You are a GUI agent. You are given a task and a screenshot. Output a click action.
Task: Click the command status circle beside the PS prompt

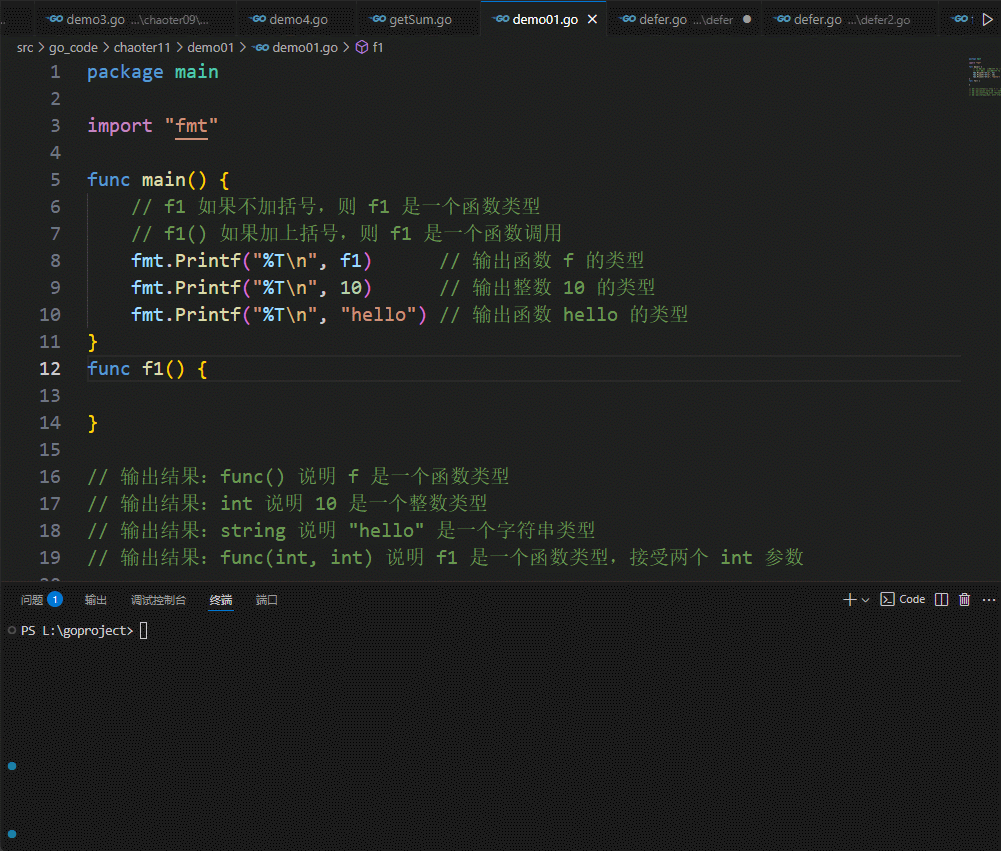[x=11, y=631]
